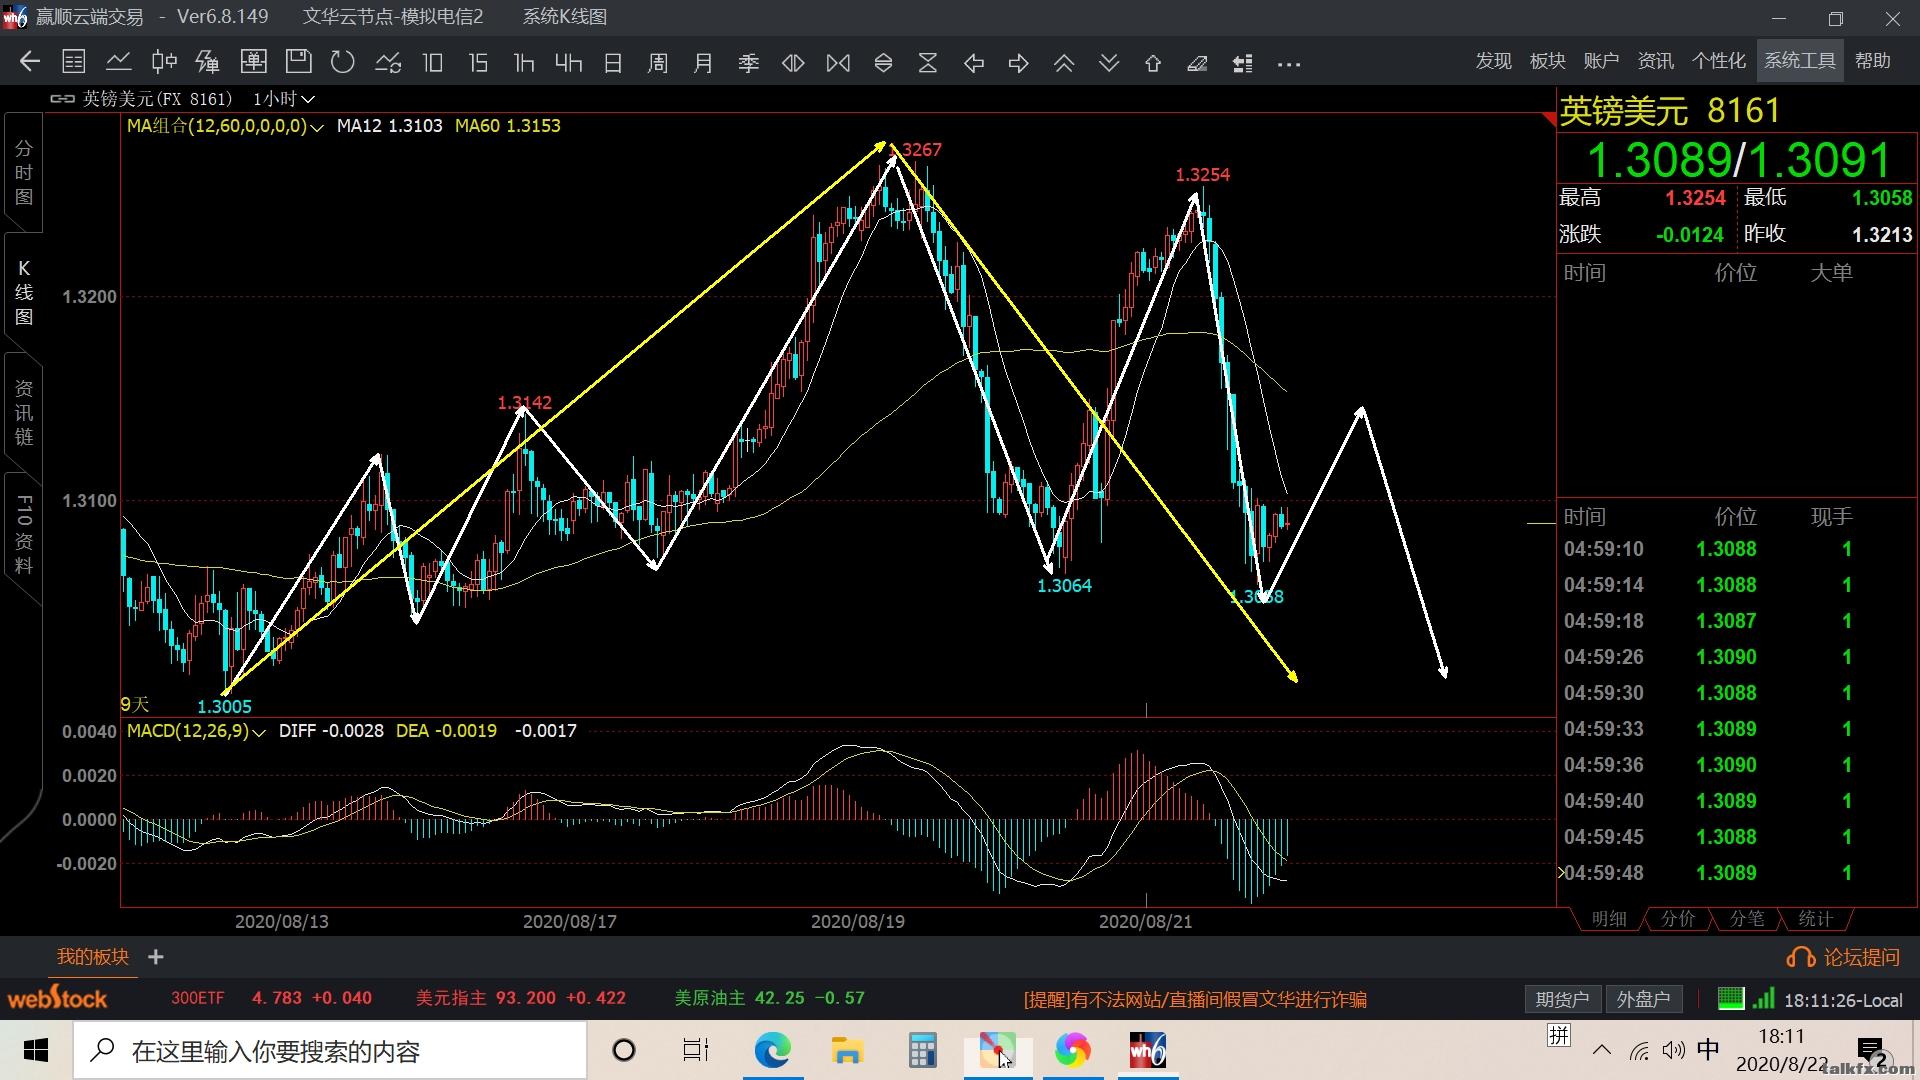Screen dimensions: 1920x1080
Task: Switch to weekly (周) period
Action: pos(658,63)
